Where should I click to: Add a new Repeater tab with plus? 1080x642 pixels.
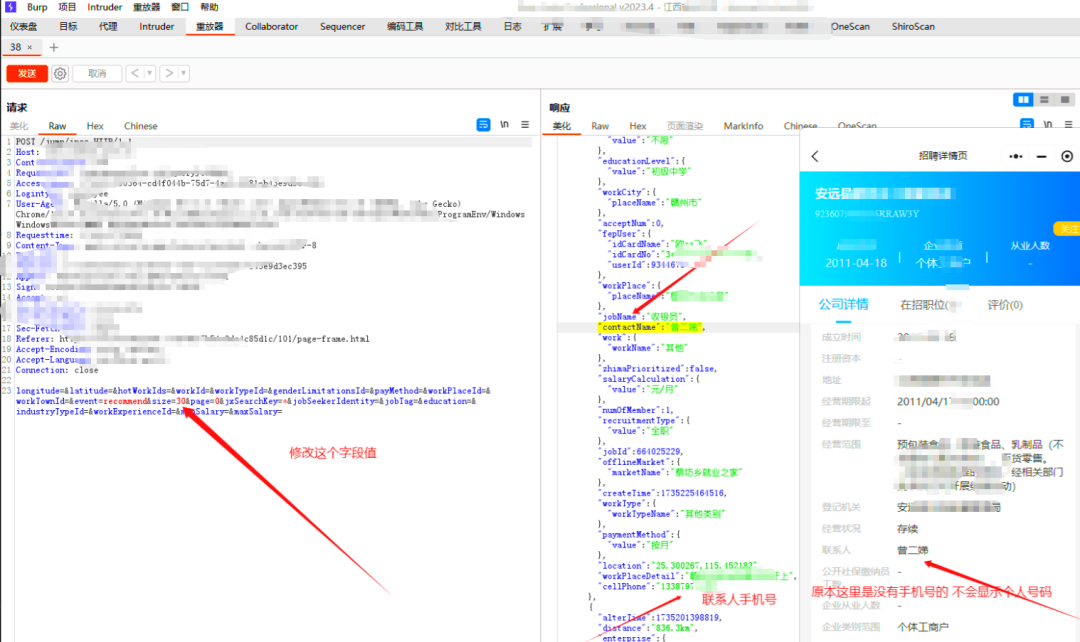(54, 48)
